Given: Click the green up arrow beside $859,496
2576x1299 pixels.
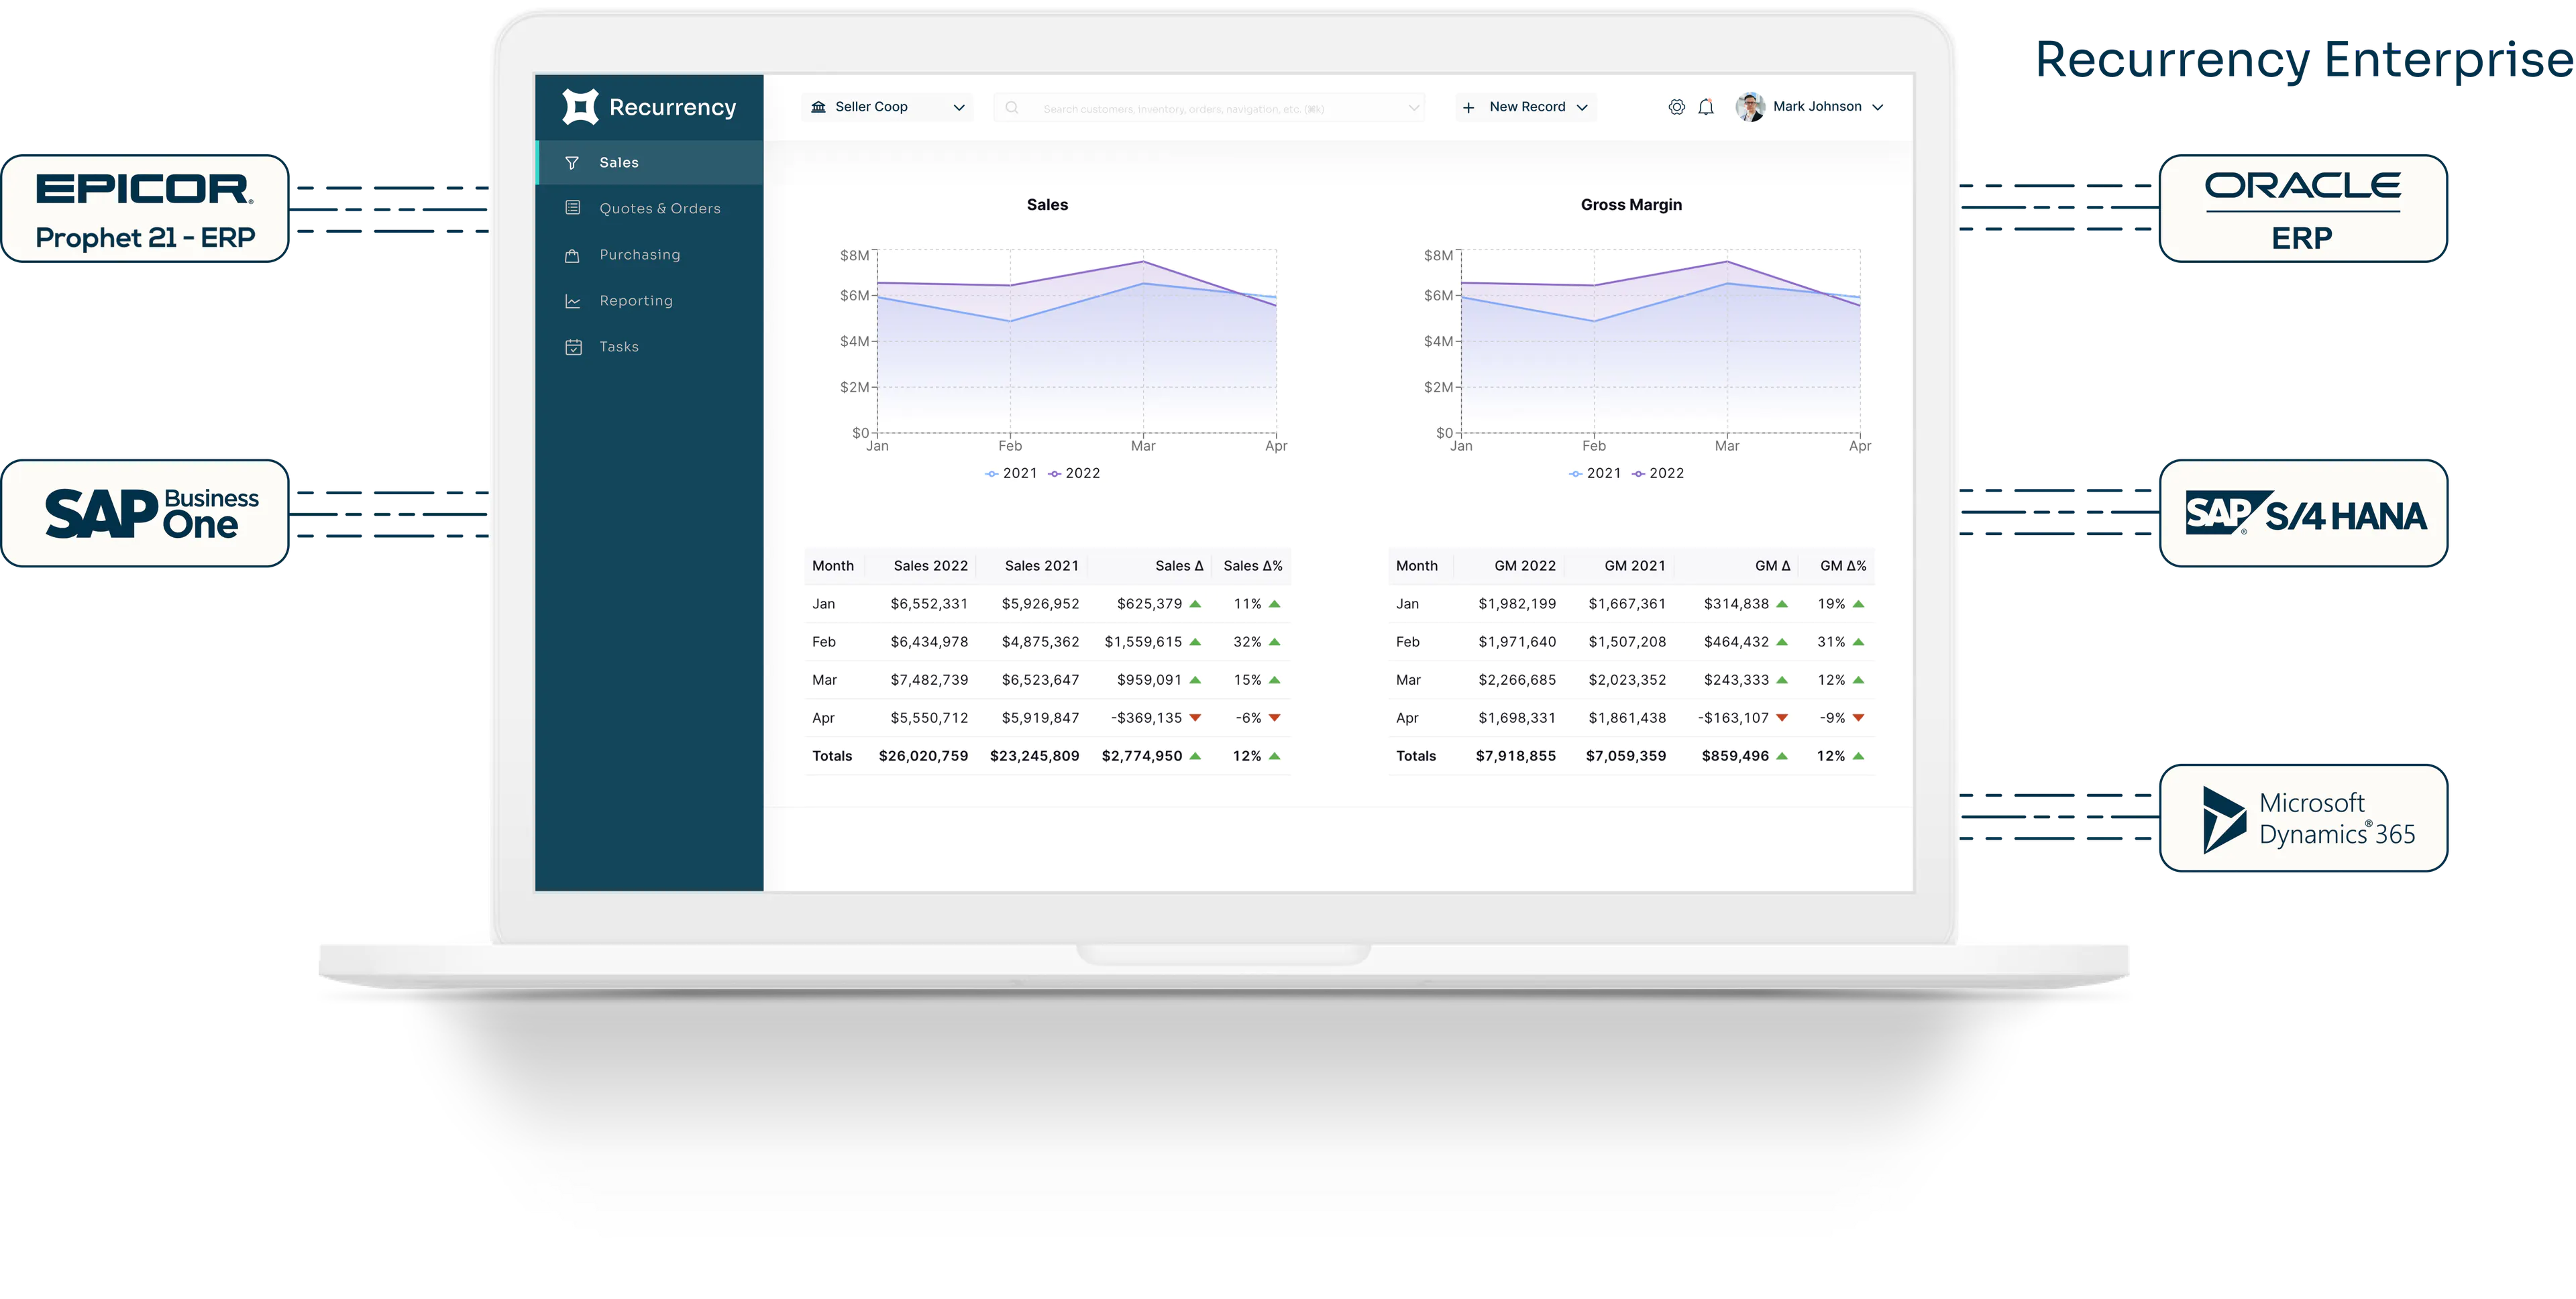Looking at the screenshot, I should 1781,756.
